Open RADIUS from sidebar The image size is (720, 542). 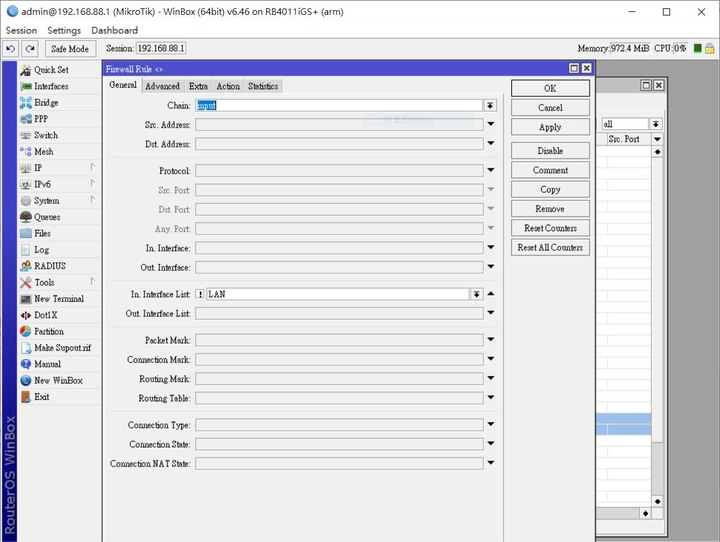click(x=50, y=266)
